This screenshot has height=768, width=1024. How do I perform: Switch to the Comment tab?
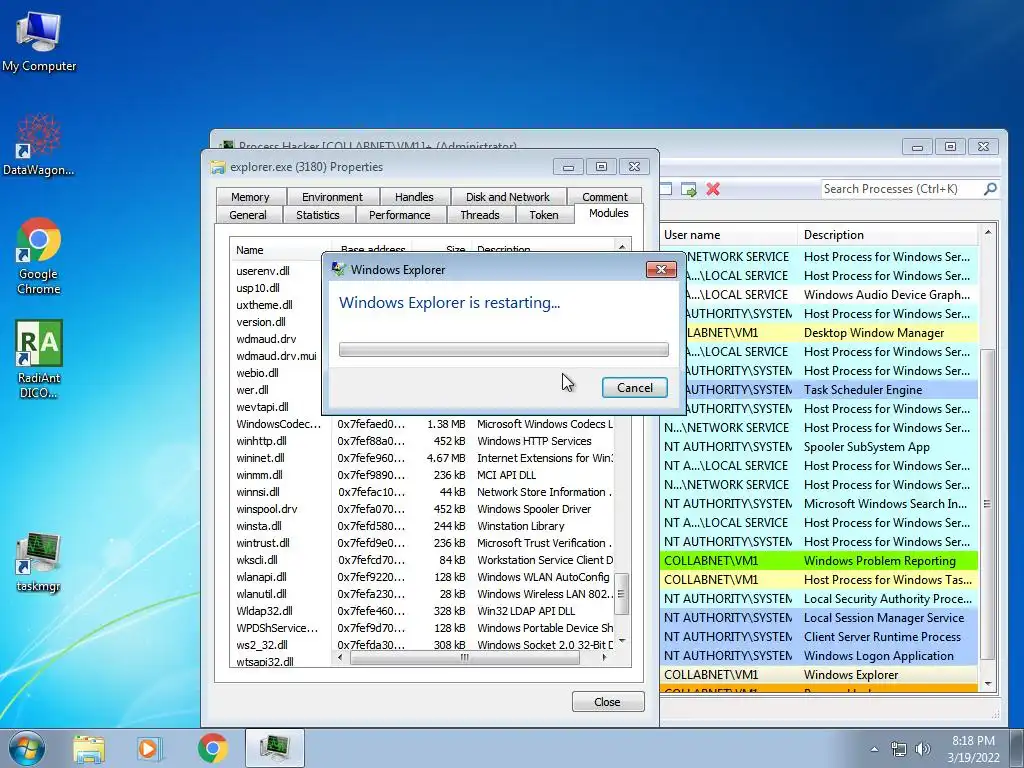605,197
